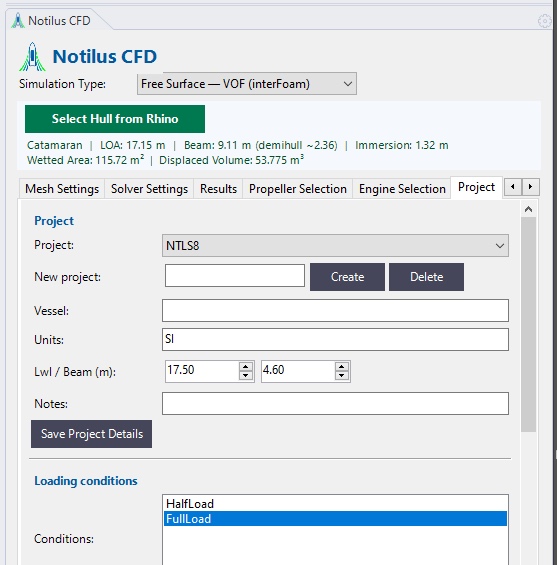Decrease the Lwl value with down arrow
This screenshot has width=557, height=565.
click(x=246, y=376)
